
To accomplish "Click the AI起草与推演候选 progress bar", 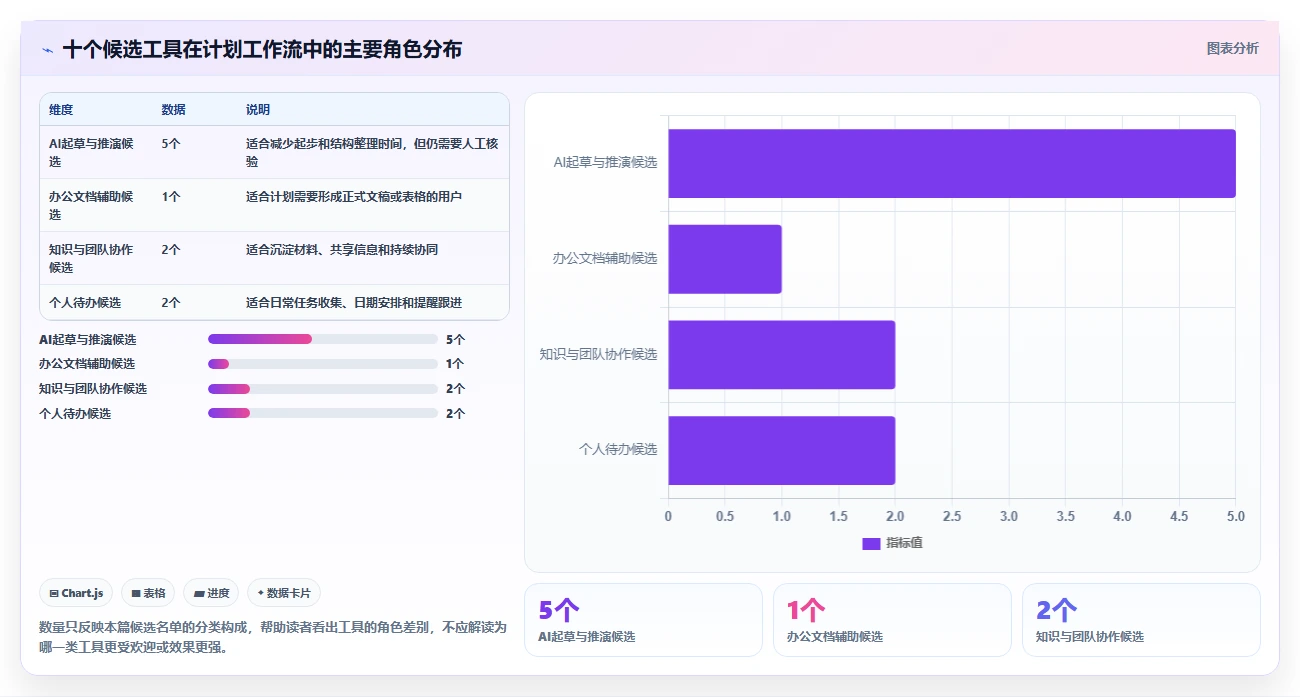I will (x=323, y=339).
